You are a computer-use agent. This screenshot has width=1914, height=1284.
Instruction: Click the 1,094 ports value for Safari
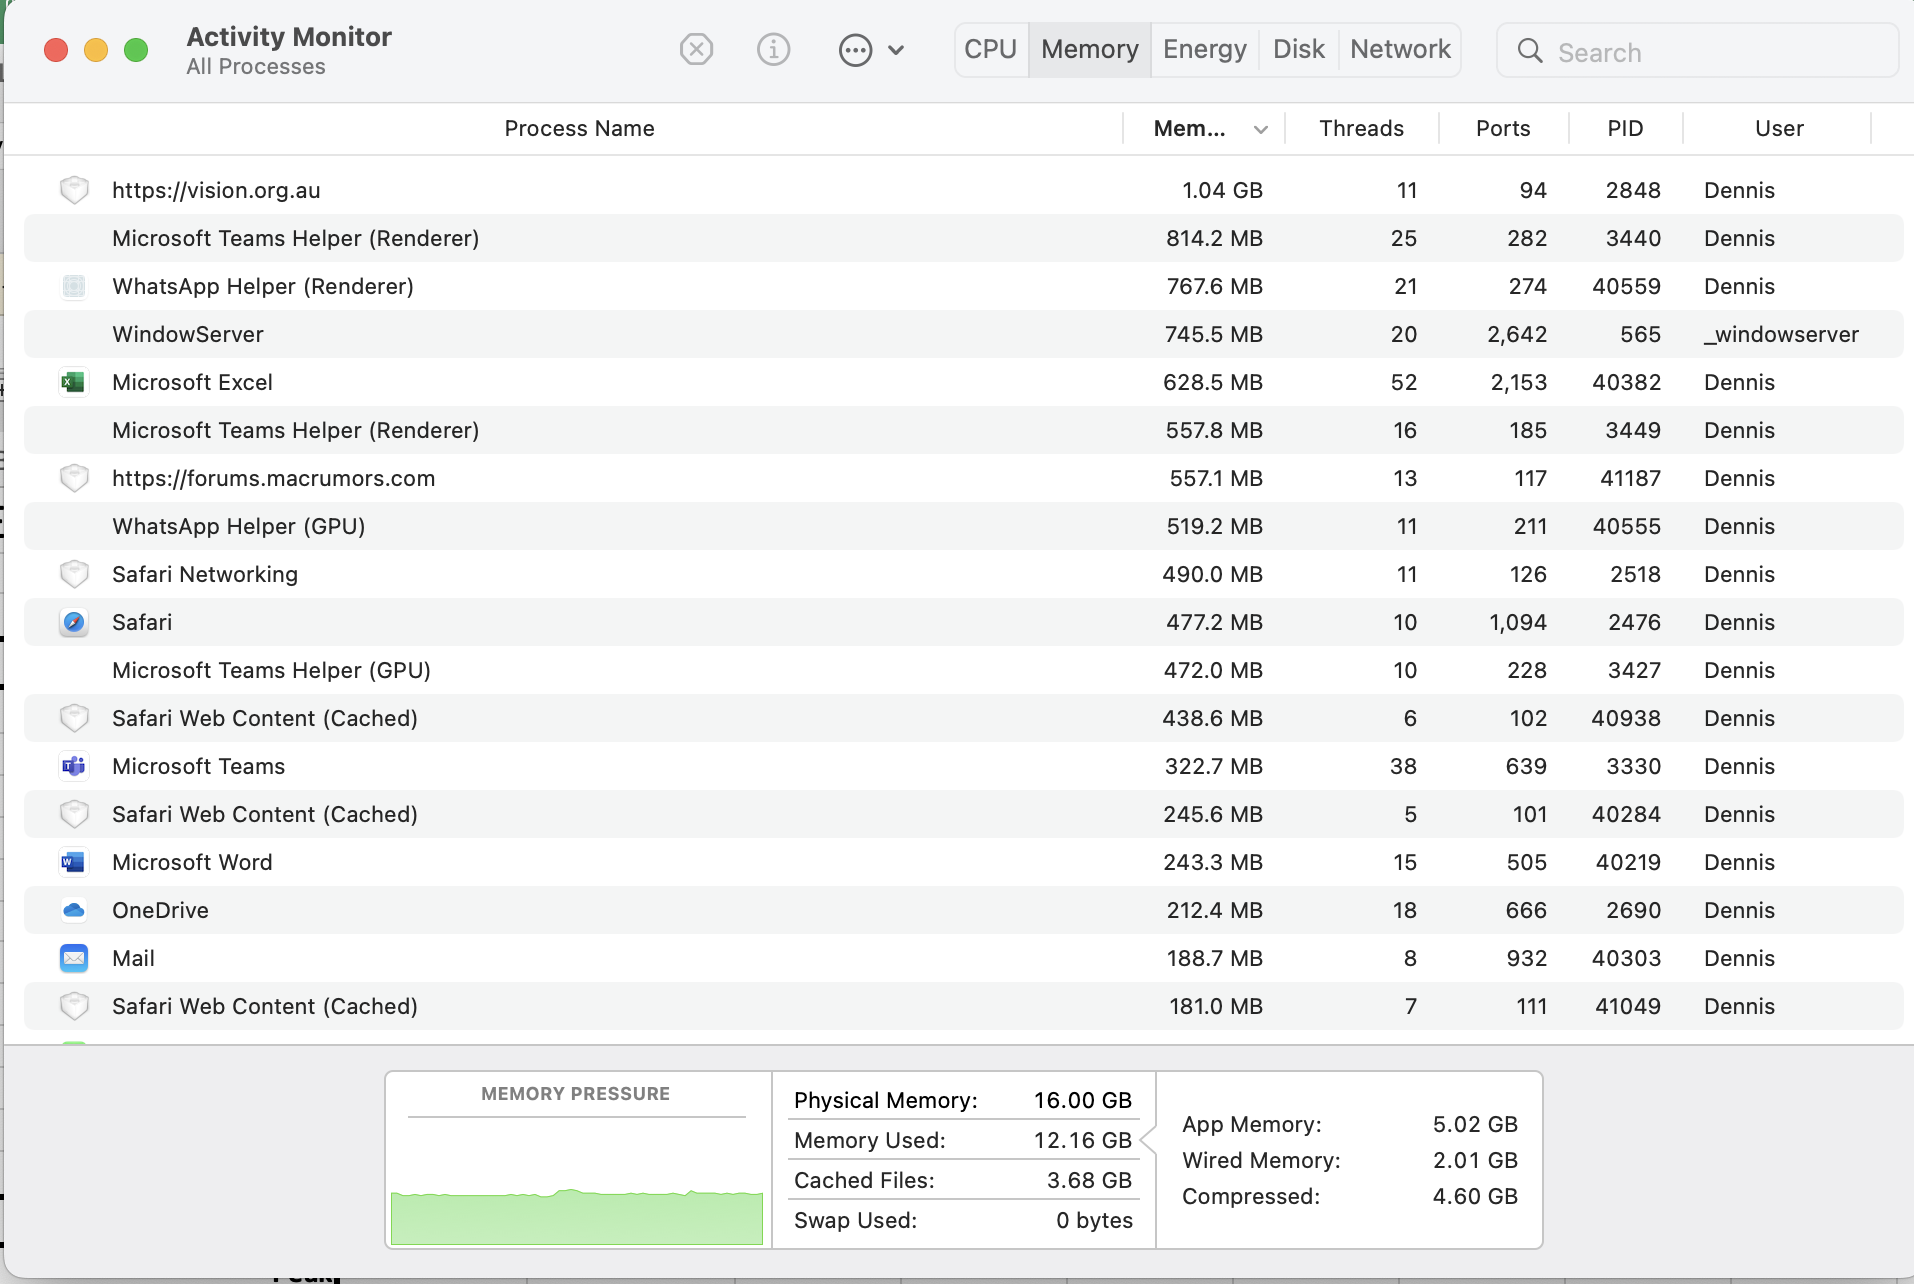point(1518,622)
